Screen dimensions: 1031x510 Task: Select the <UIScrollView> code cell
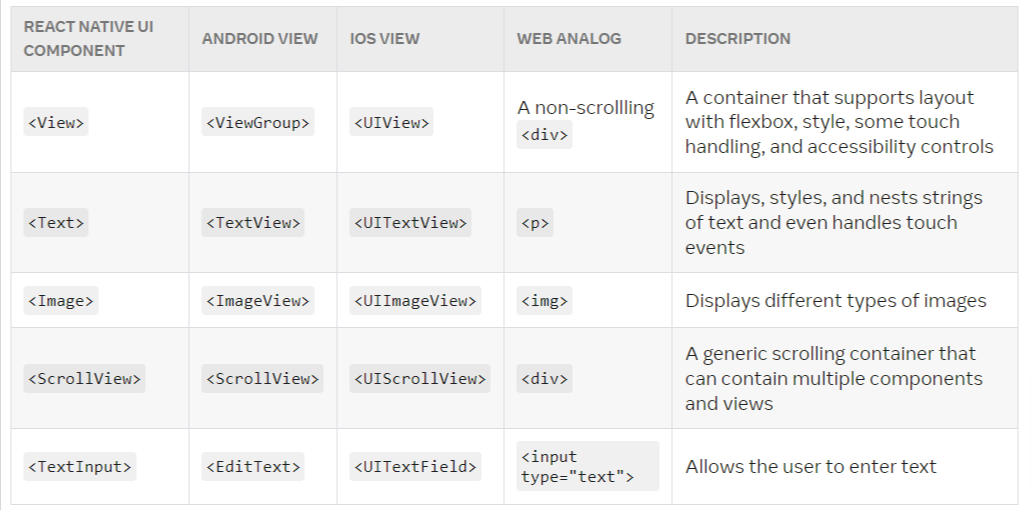[420, 379]
